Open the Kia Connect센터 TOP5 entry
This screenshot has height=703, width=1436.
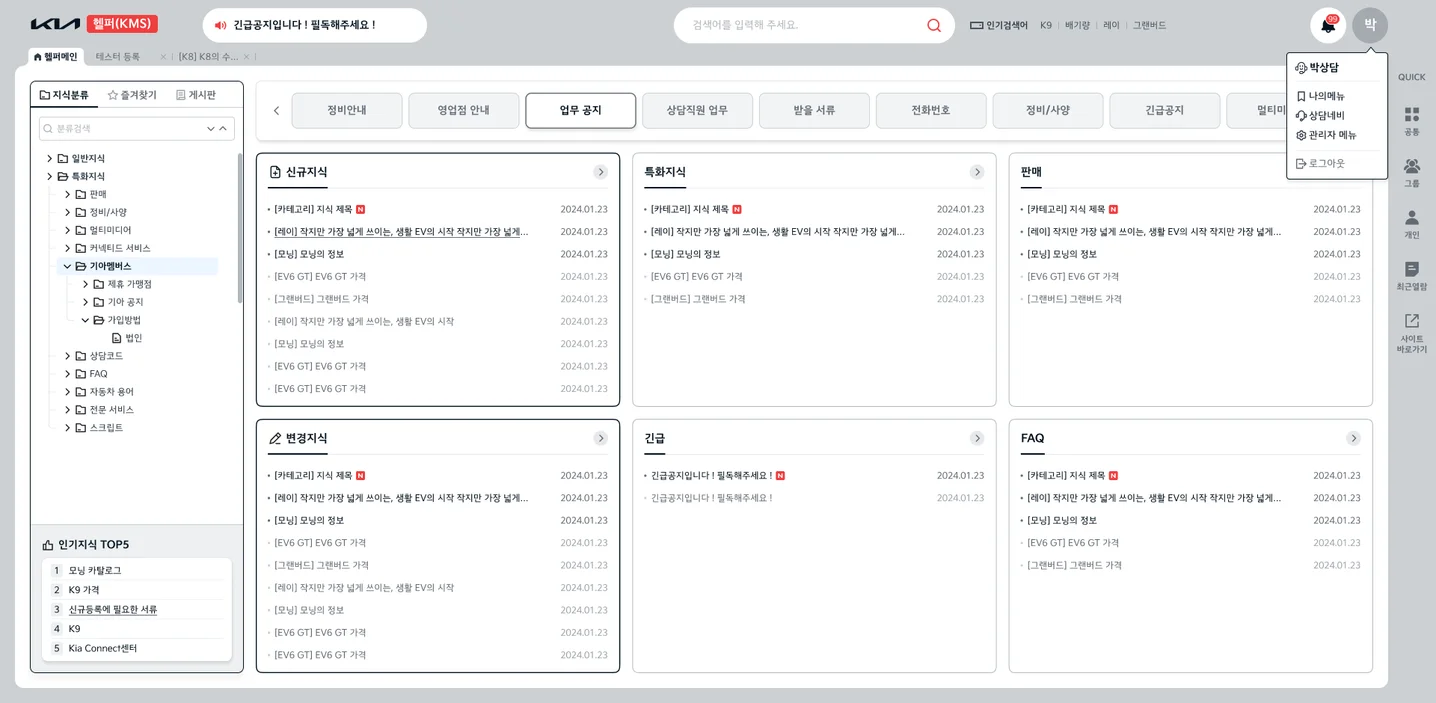(103, 648)
